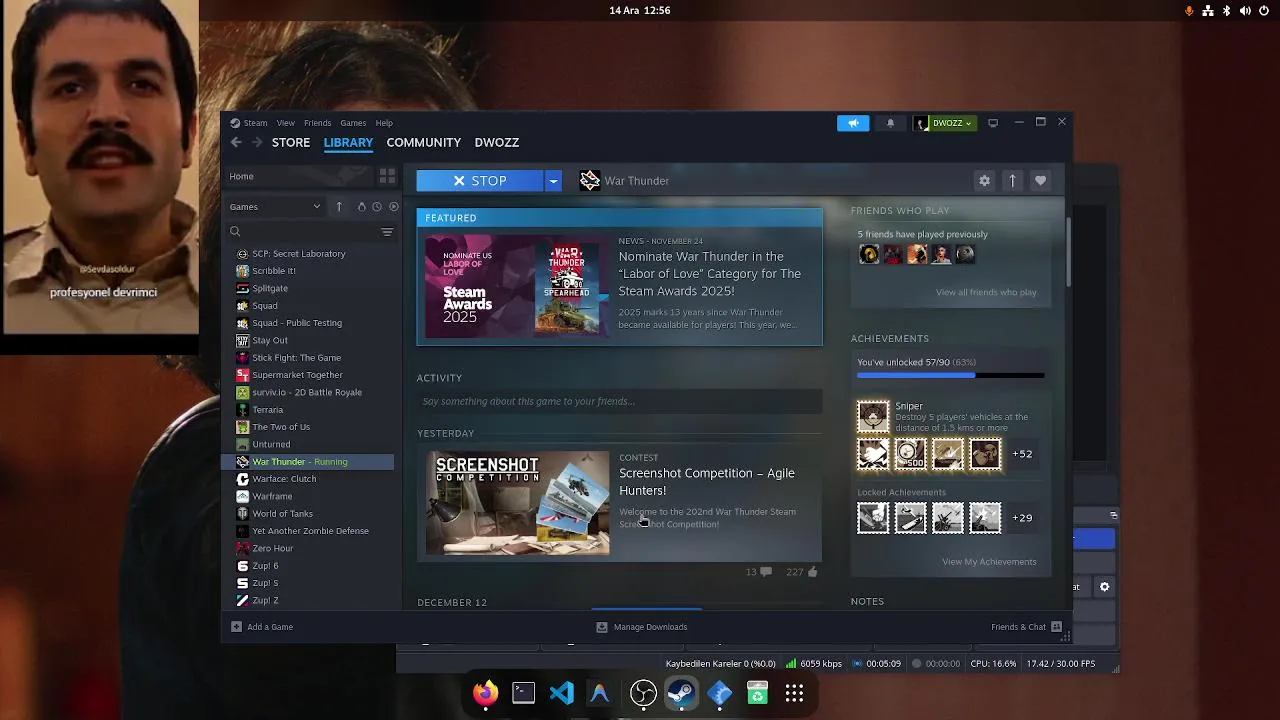Switch to Big Picture mode monitor icon

[993, 123]
